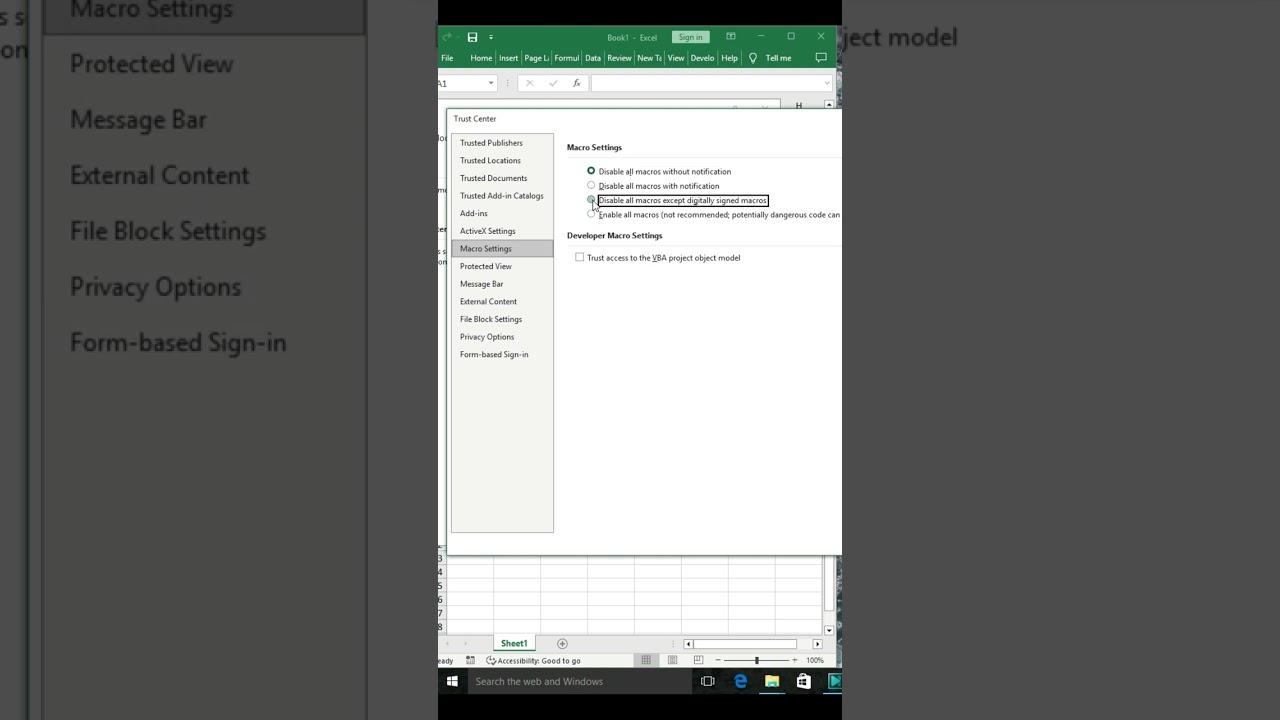Click Search the web and Windows box

click(578, 681)
